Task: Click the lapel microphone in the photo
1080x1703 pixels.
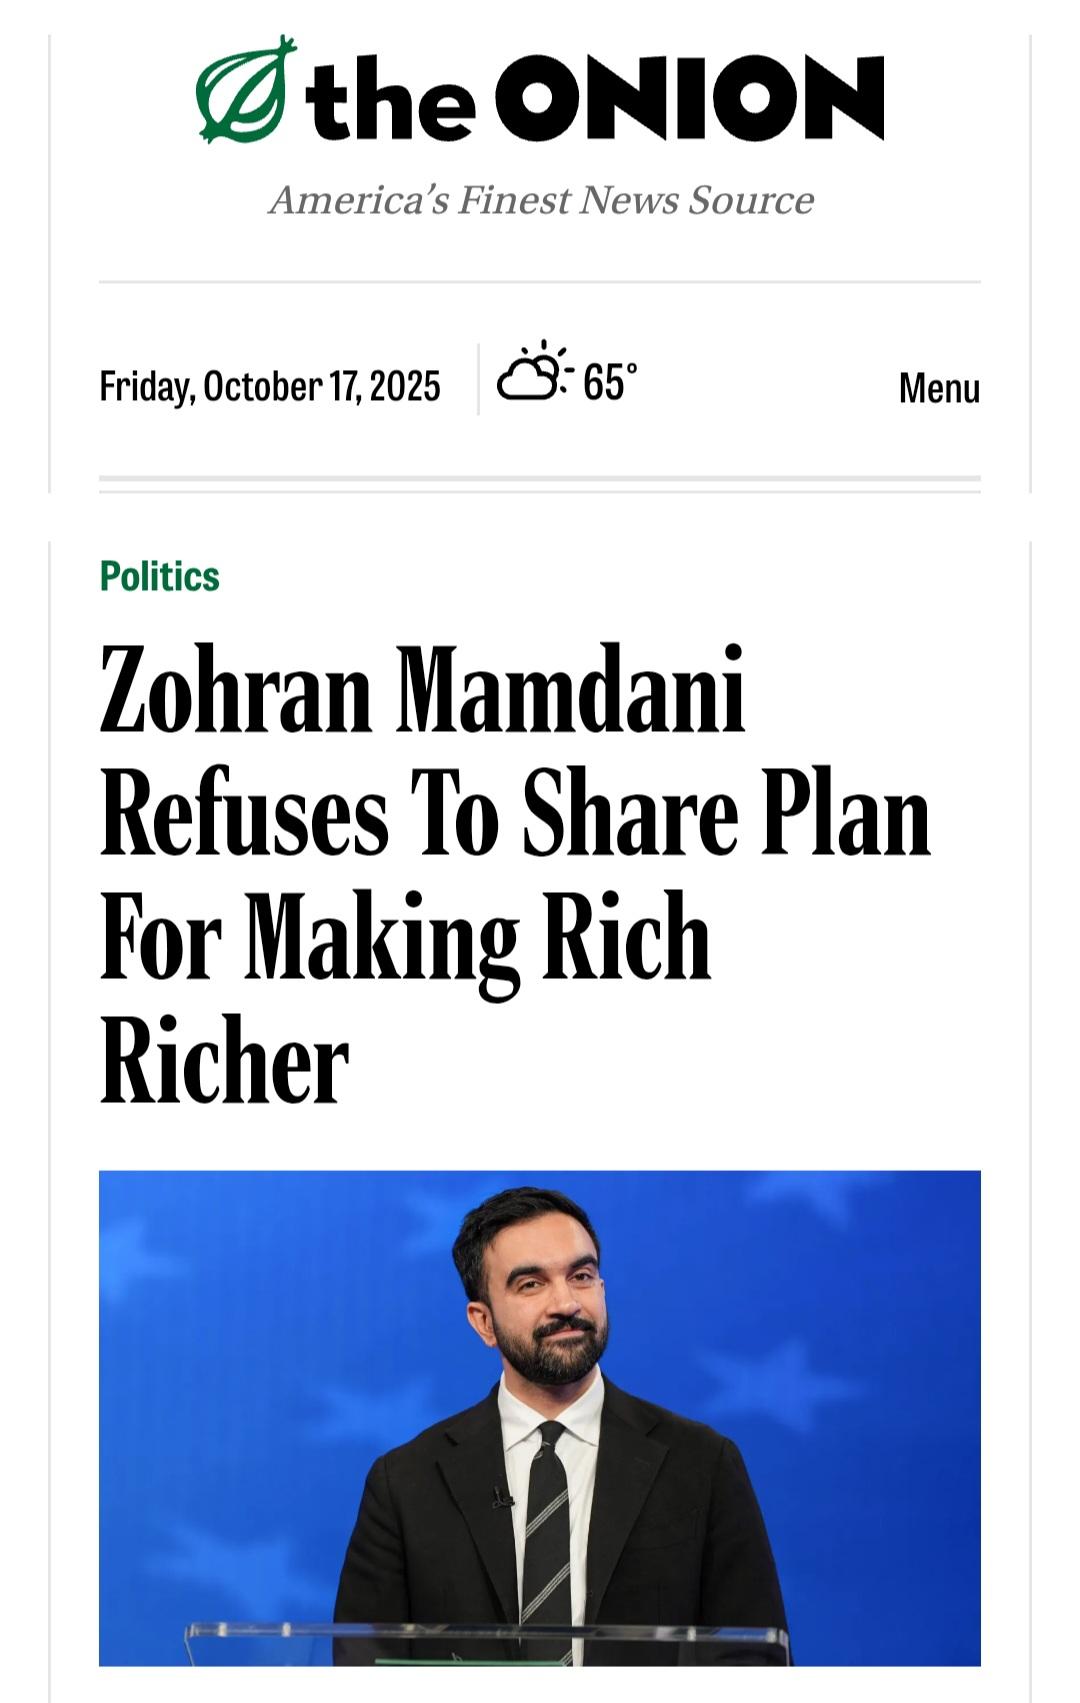Action: (500, 1497)
